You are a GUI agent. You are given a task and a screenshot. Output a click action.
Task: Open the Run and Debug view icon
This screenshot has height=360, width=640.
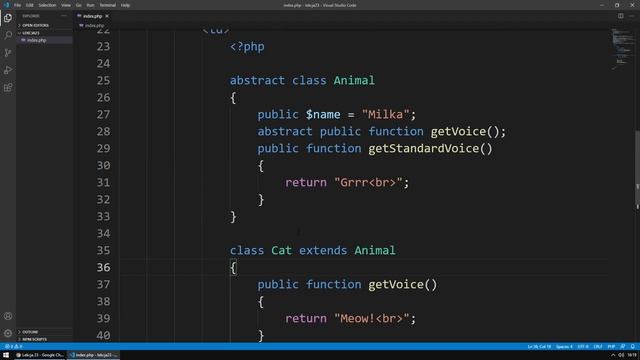point(8,70)
